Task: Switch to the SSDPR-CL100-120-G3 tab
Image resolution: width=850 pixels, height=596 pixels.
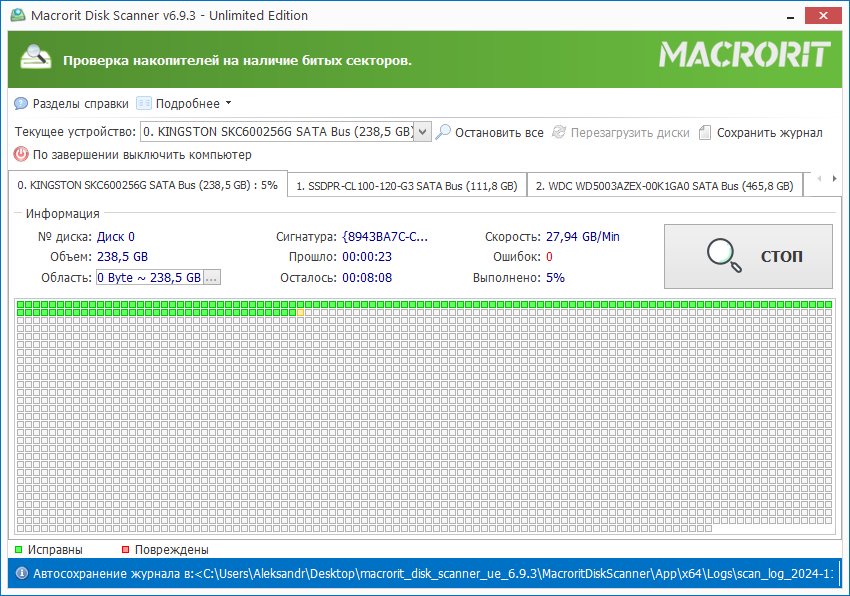Action: click(x=407, y=186)
